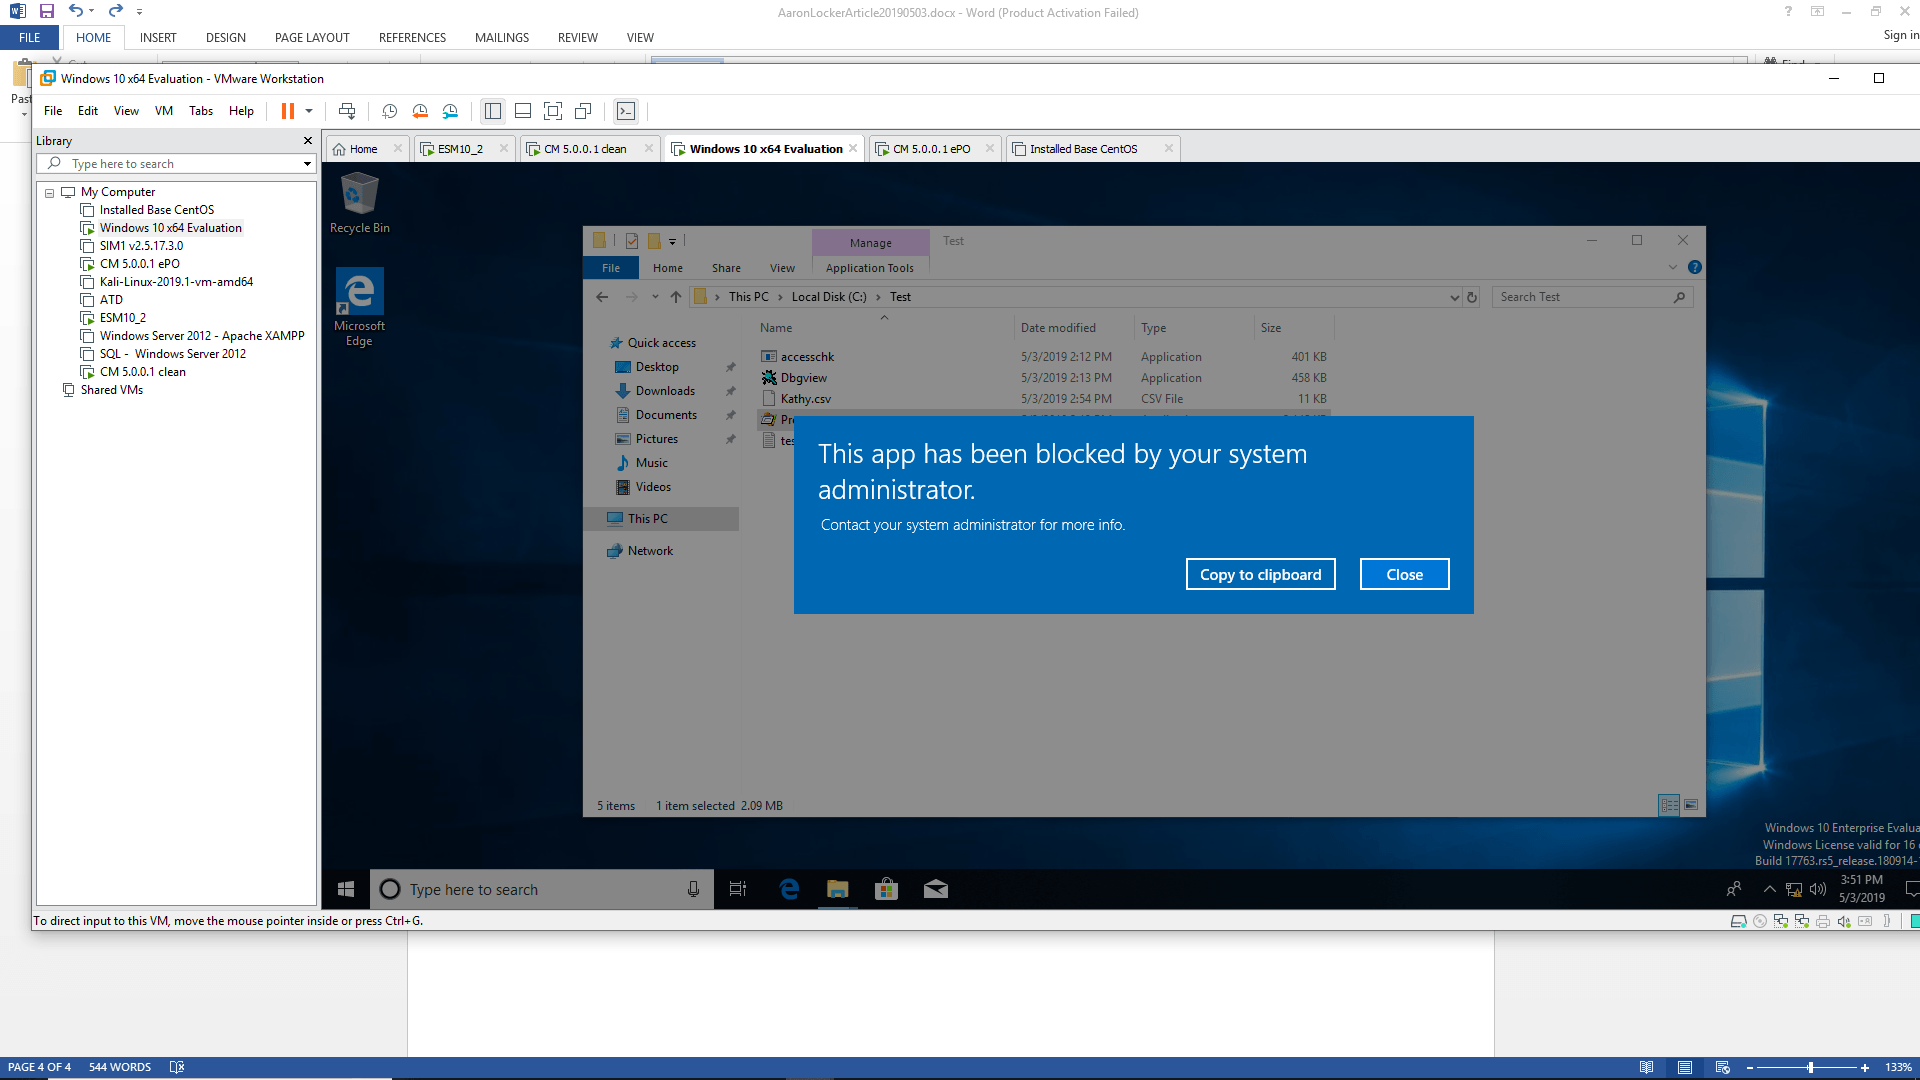Viewport: 1920px width, 1080px height.
Task: Select the accesschk application file
Action: pyautogui.click(x=806, y=356)
